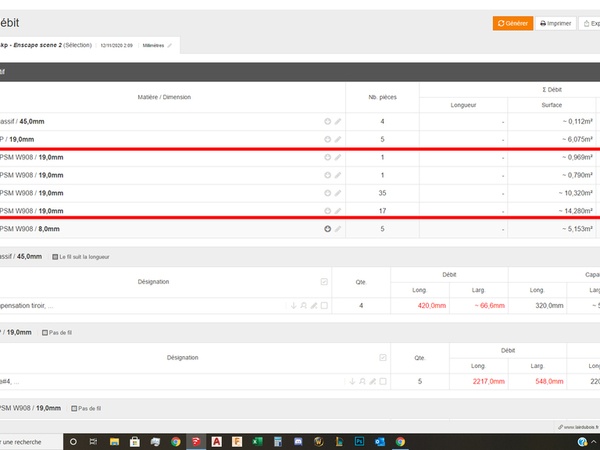Click the Export button at top right

point(590,23)
